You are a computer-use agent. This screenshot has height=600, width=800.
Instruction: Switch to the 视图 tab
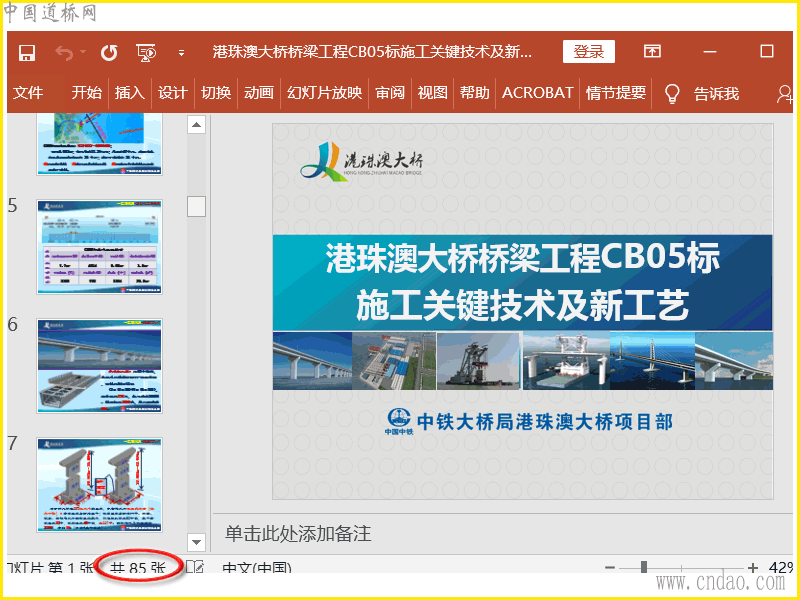(433, 93)
